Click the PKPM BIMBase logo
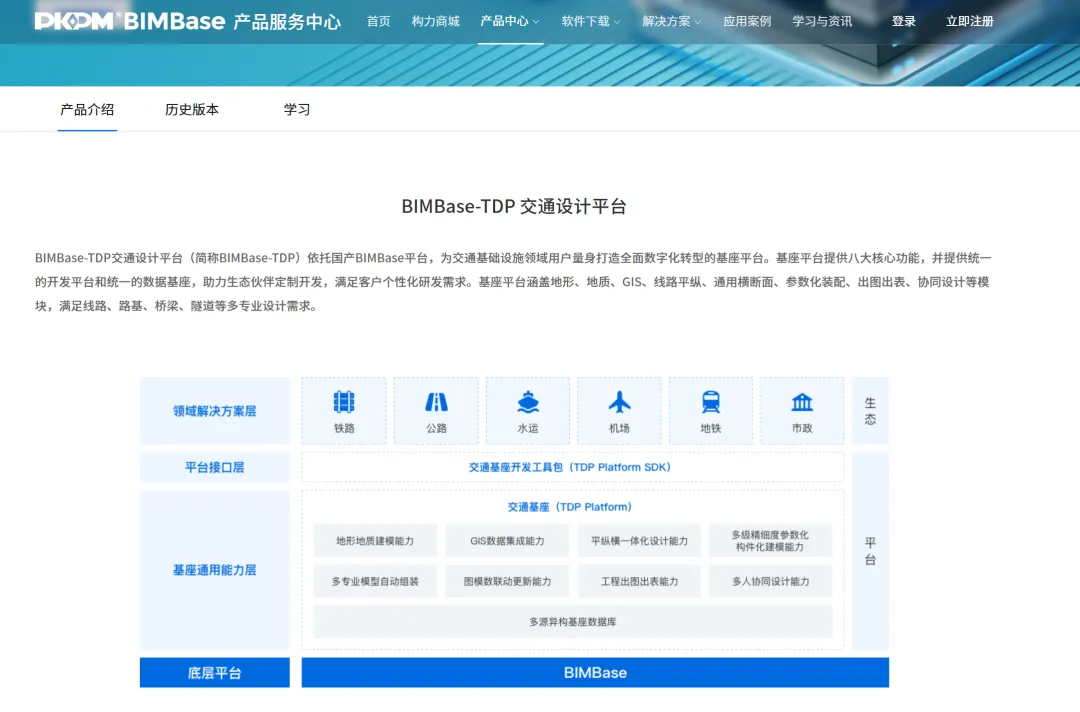Image resolution: width=1080 pixels, height=712 pixels. click(129, 21)
